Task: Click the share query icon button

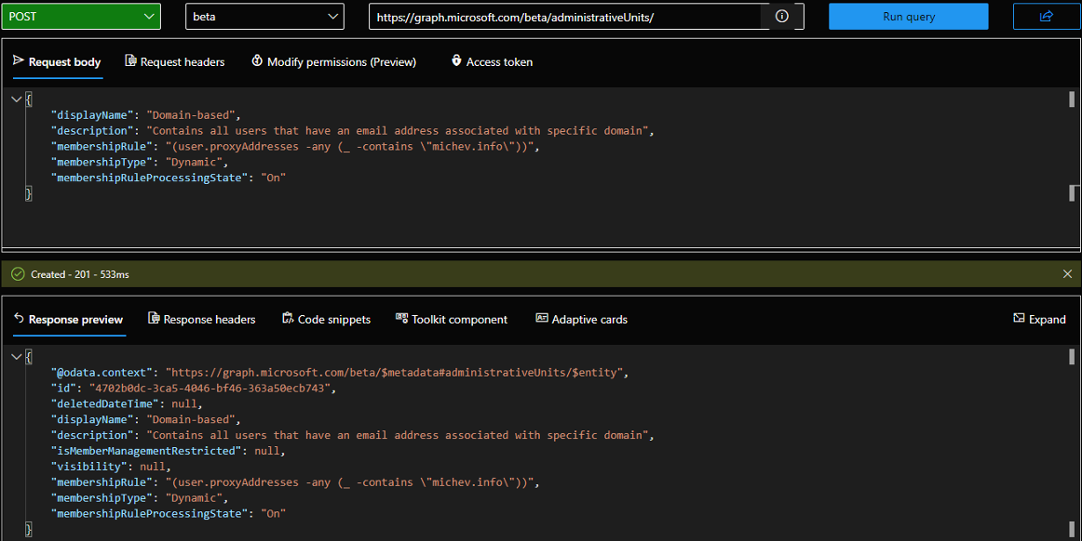Action: pos(1046,17)
